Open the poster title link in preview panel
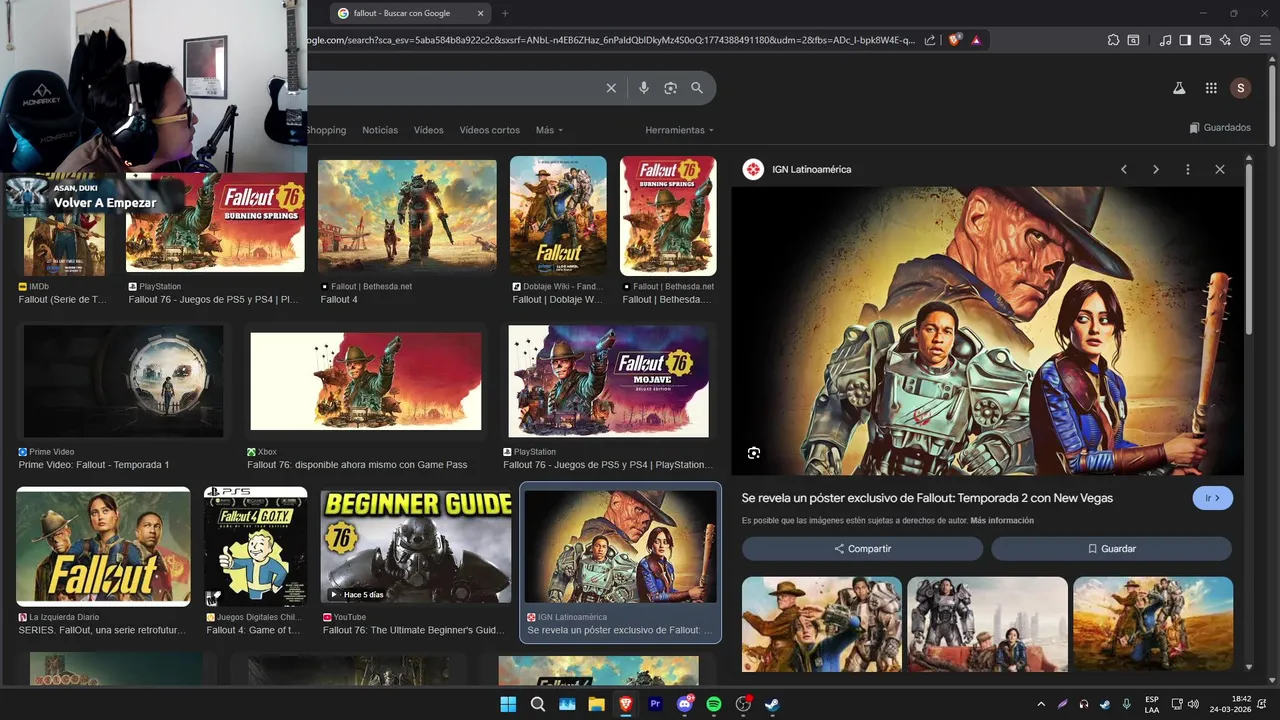The width and height of the screenshot is (1280, 720). pyautogui.click(x=927, y=498)
